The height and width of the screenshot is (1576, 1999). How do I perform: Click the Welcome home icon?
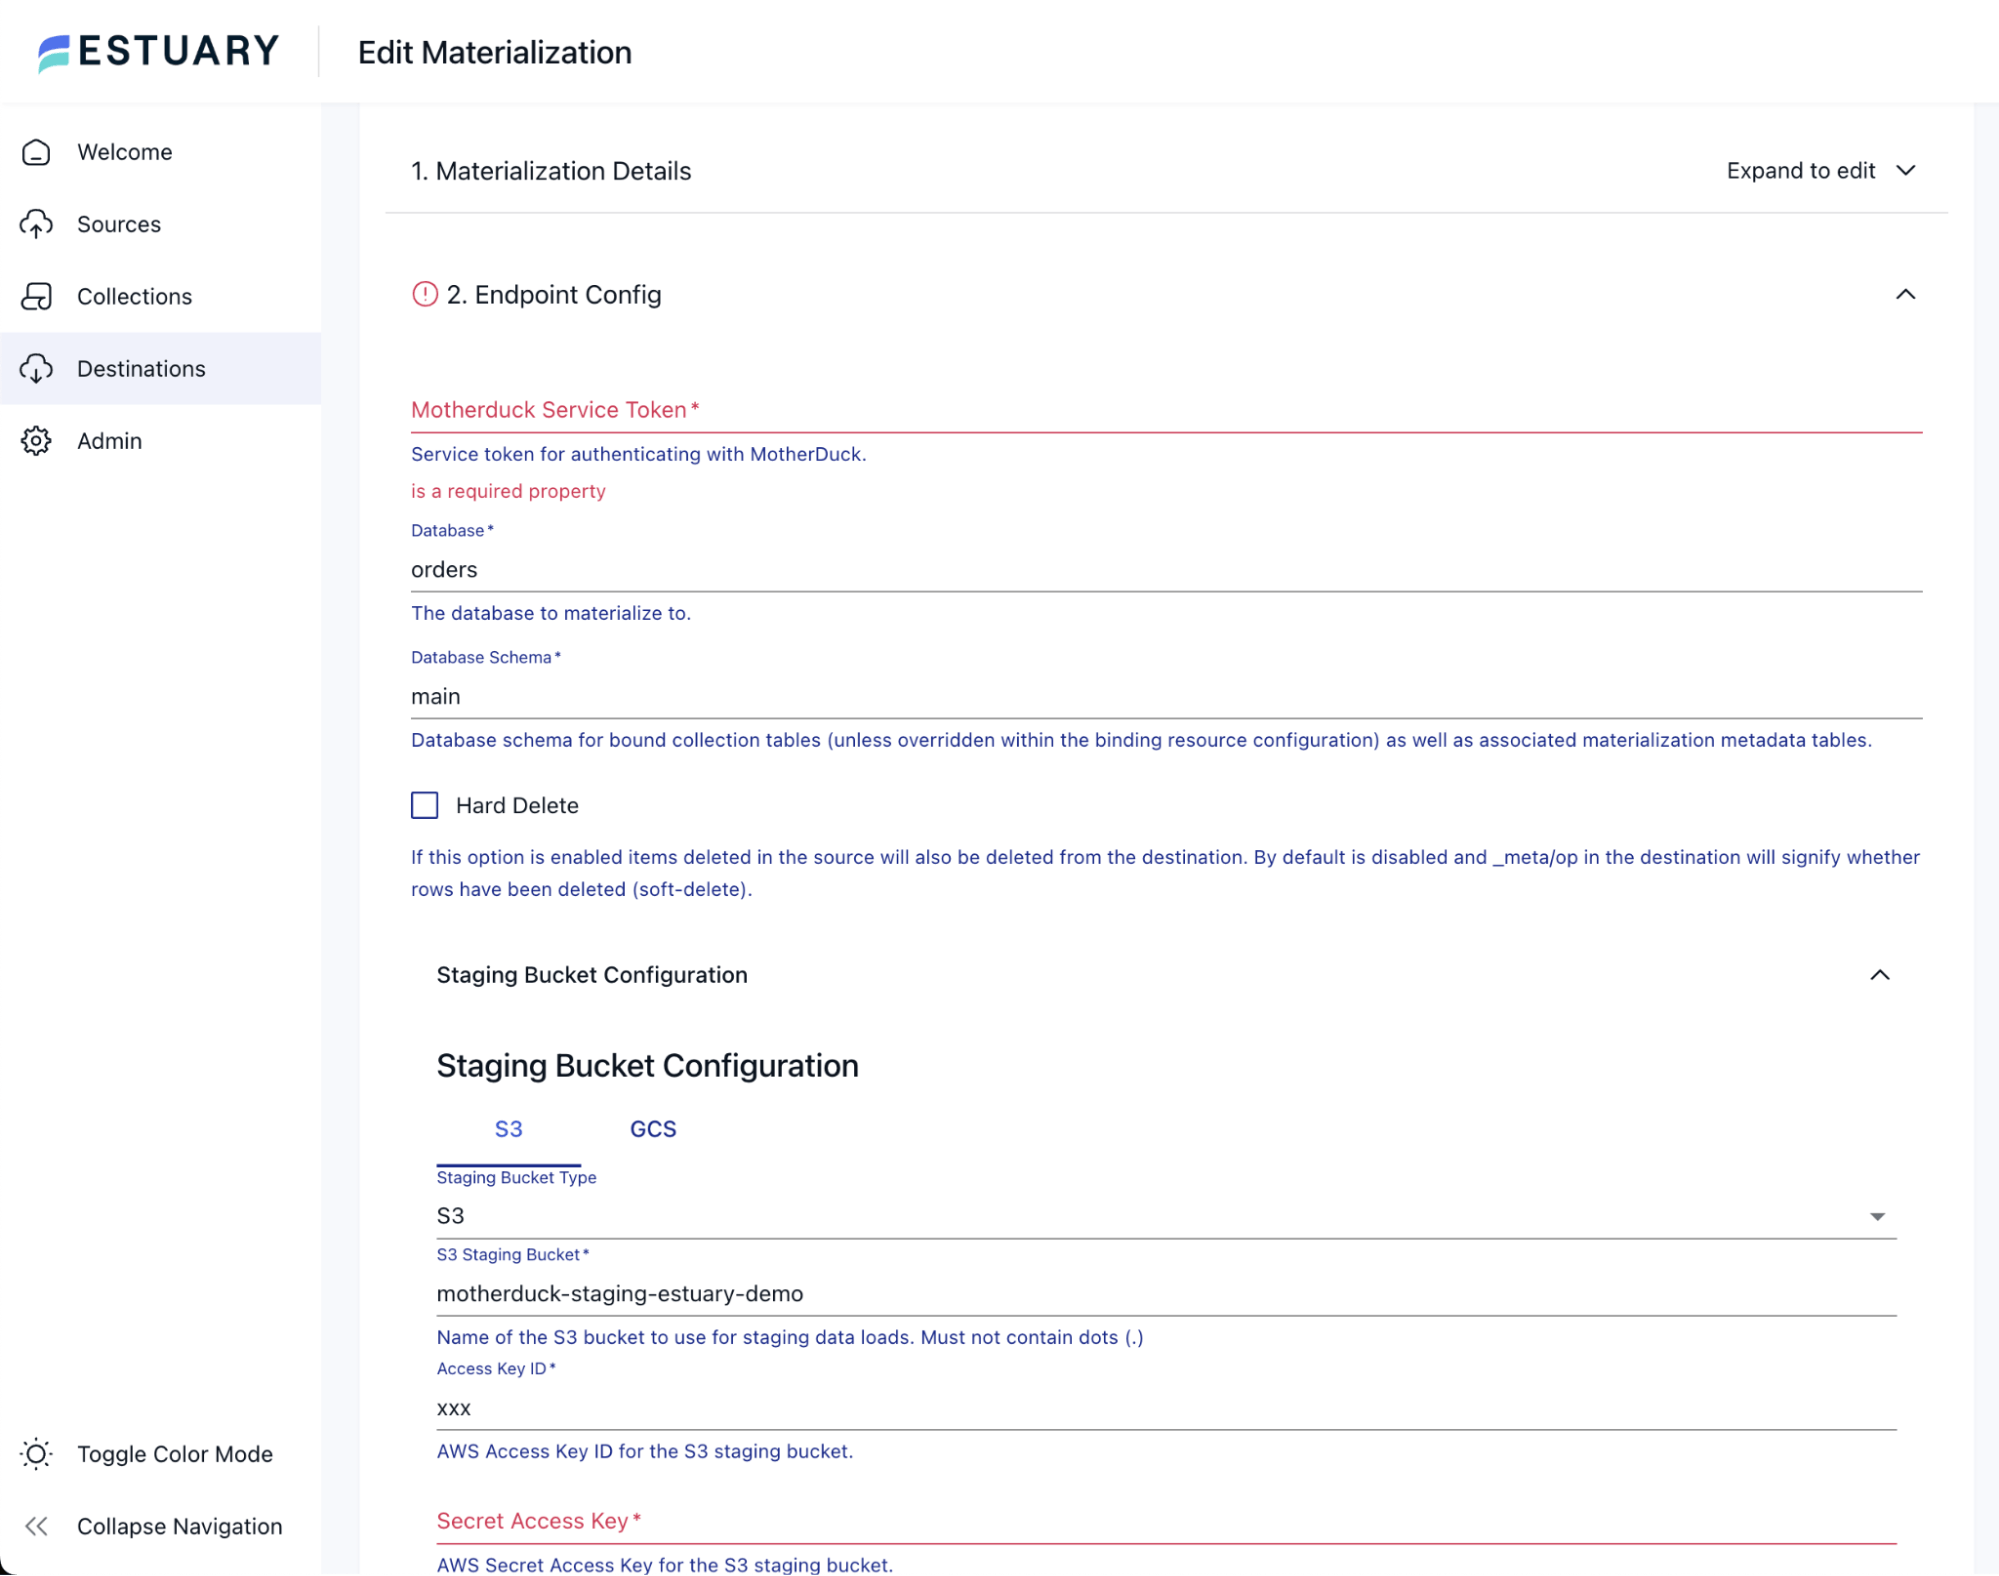click(37, 152)
